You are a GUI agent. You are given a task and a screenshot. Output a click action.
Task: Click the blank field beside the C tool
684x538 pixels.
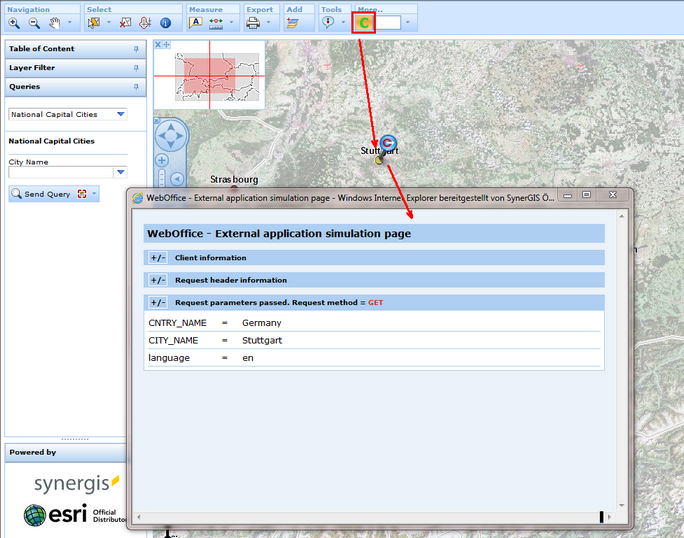388,23
